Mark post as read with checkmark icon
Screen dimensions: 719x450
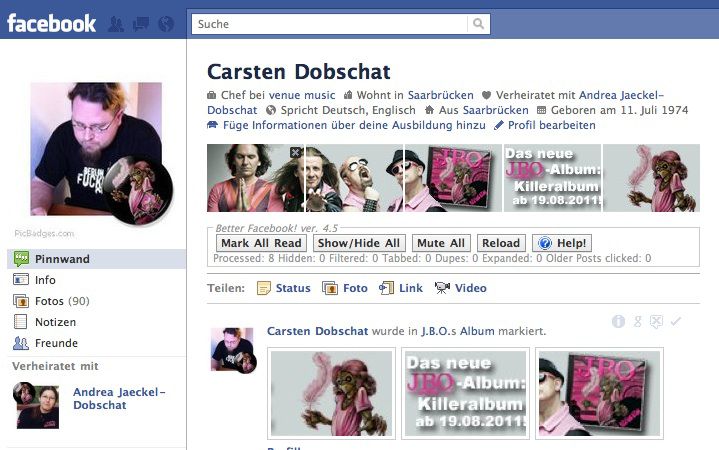675,322
